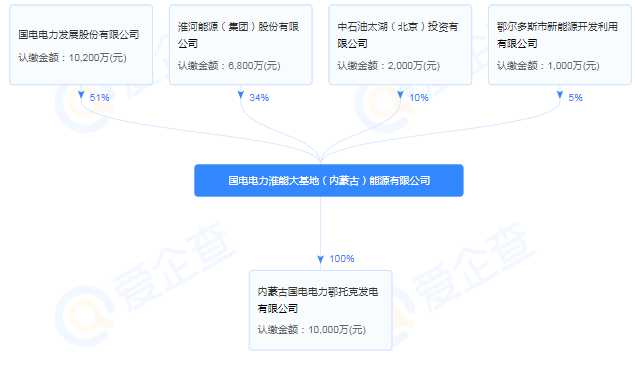The width and height of the screenshot is (635, 371).
Task: Open subsidiary 内蒙古国电电力鄂托克发电有限公司 card
Action: point(320,310)
